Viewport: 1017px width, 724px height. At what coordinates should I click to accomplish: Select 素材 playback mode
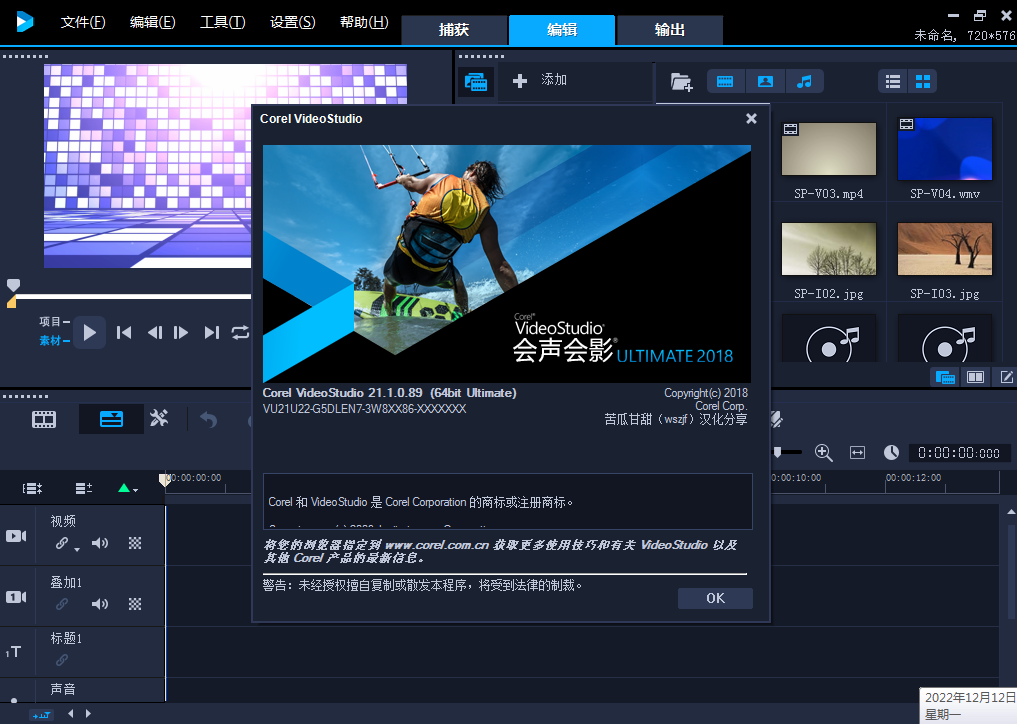coord(54,341)
